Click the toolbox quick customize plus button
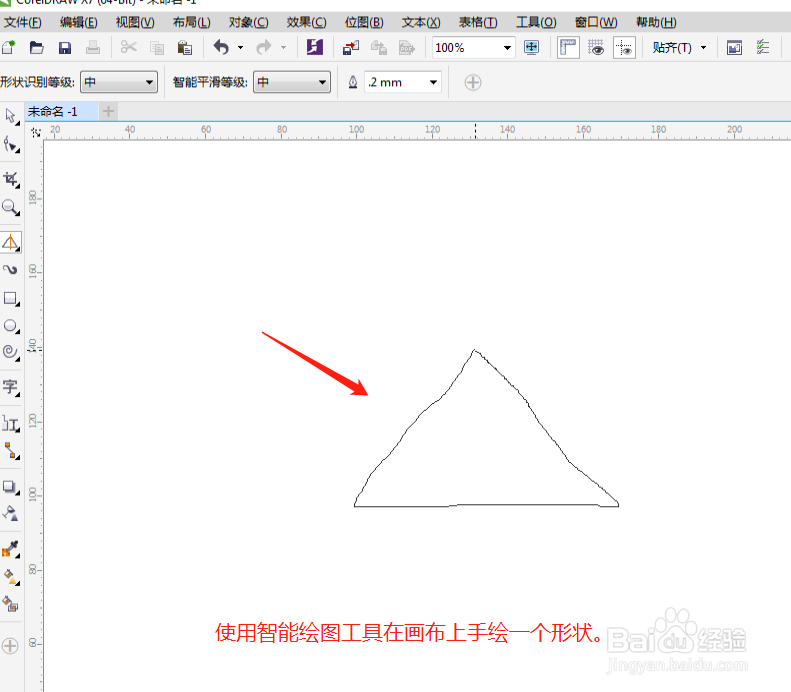 tap(10, 646)
